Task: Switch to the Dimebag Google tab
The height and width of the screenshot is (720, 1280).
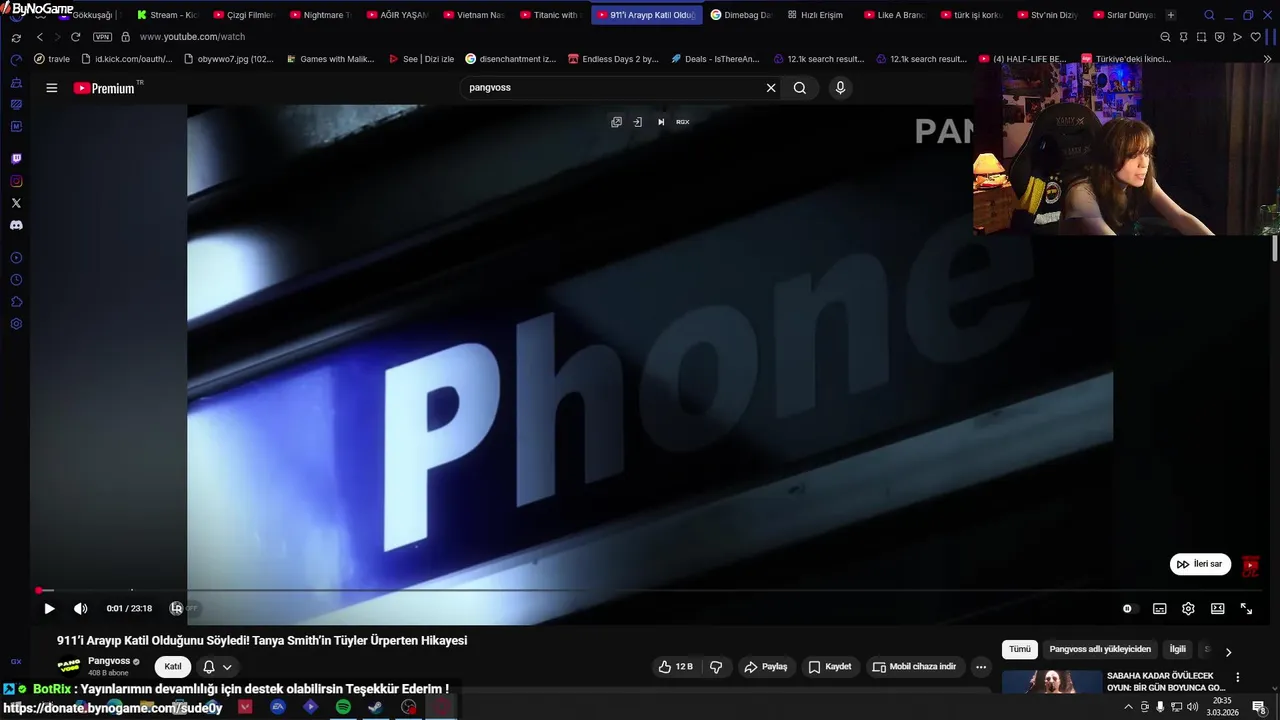Action: coord(741,15)
